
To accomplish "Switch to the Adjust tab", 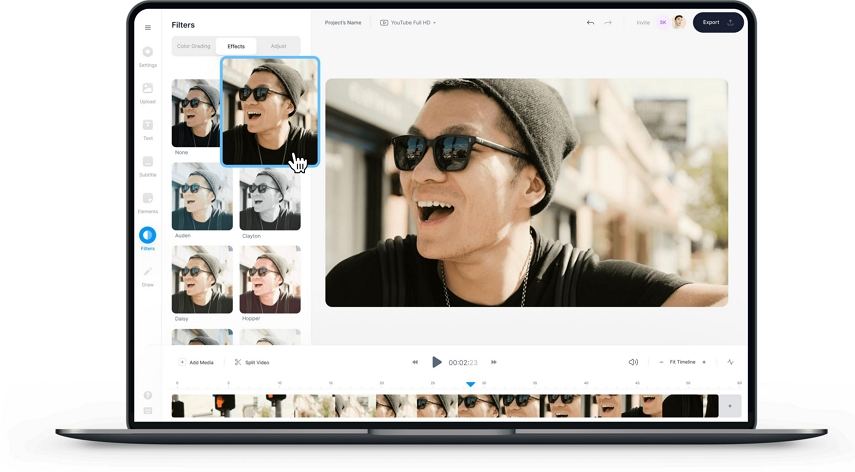I will click(x=278, y=46).
